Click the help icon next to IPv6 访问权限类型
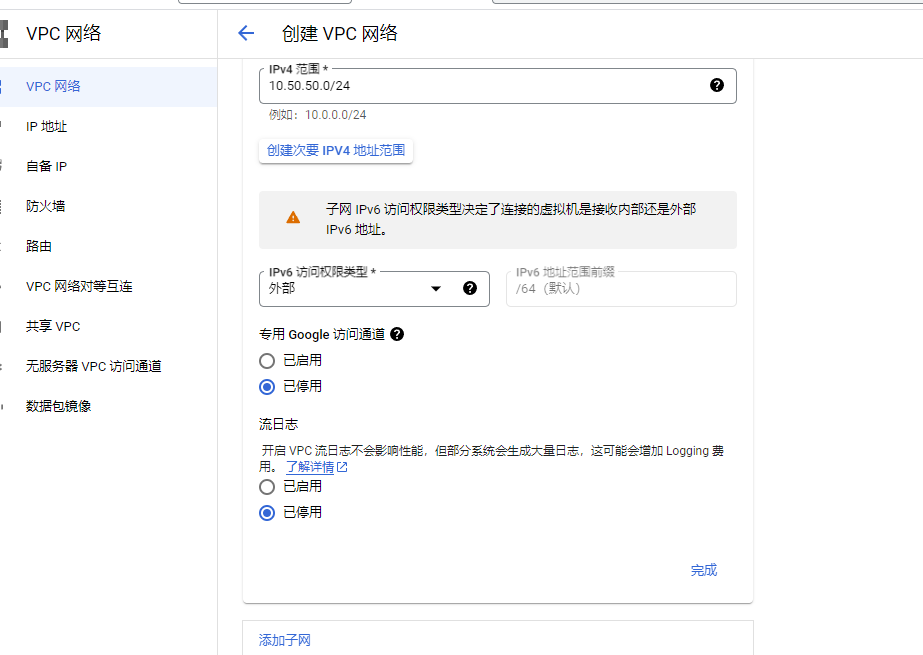 pyautogui.click(x=470, y=288)
